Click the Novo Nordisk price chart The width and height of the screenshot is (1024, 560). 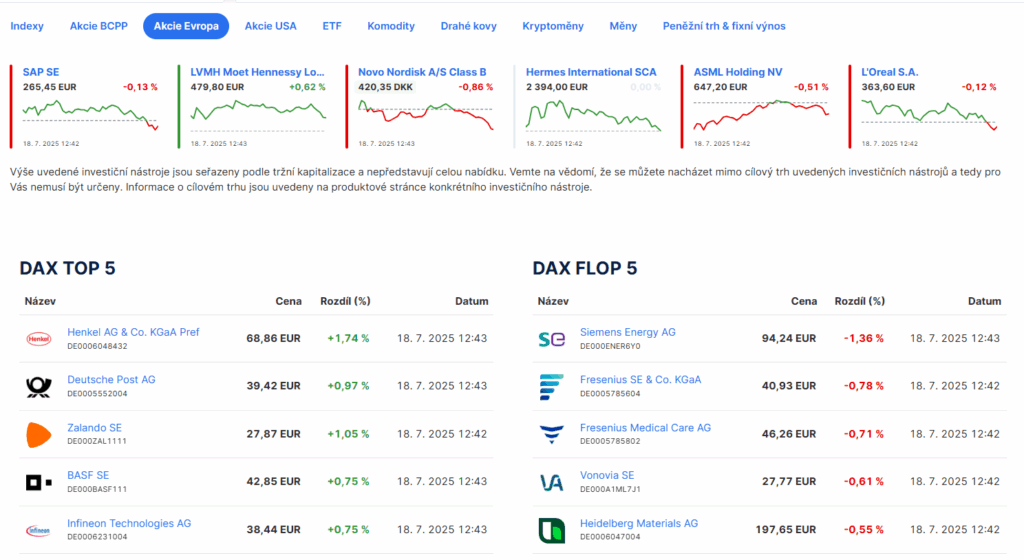[x=426, y=116]
